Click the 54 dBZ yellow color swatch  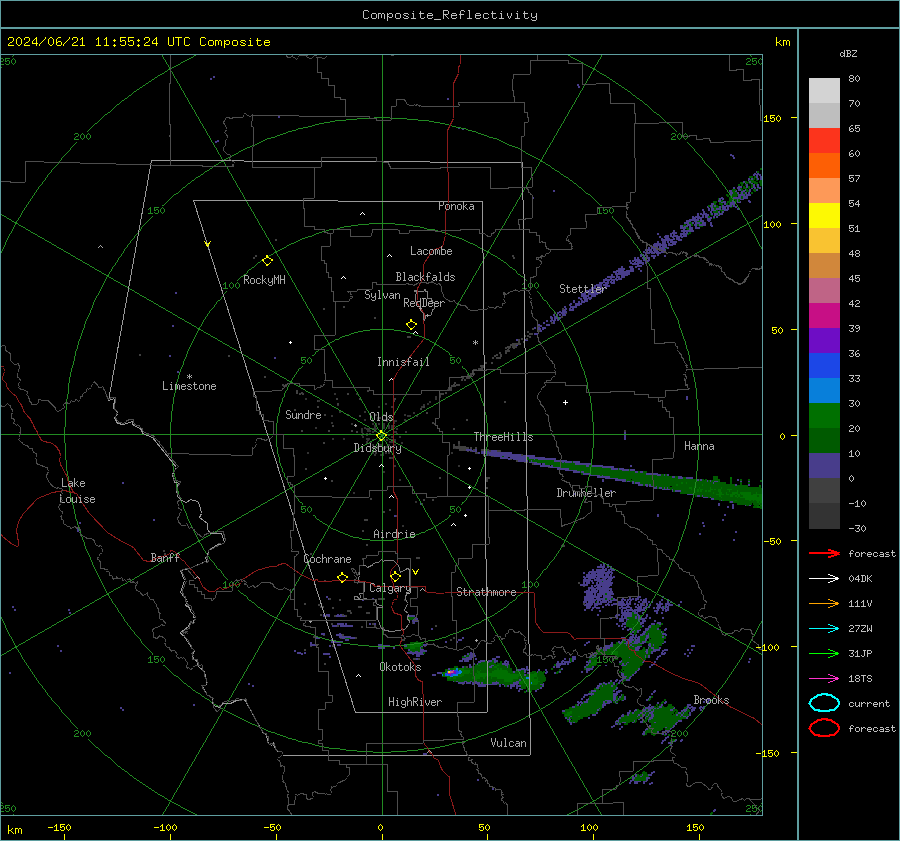click(824, 215)
